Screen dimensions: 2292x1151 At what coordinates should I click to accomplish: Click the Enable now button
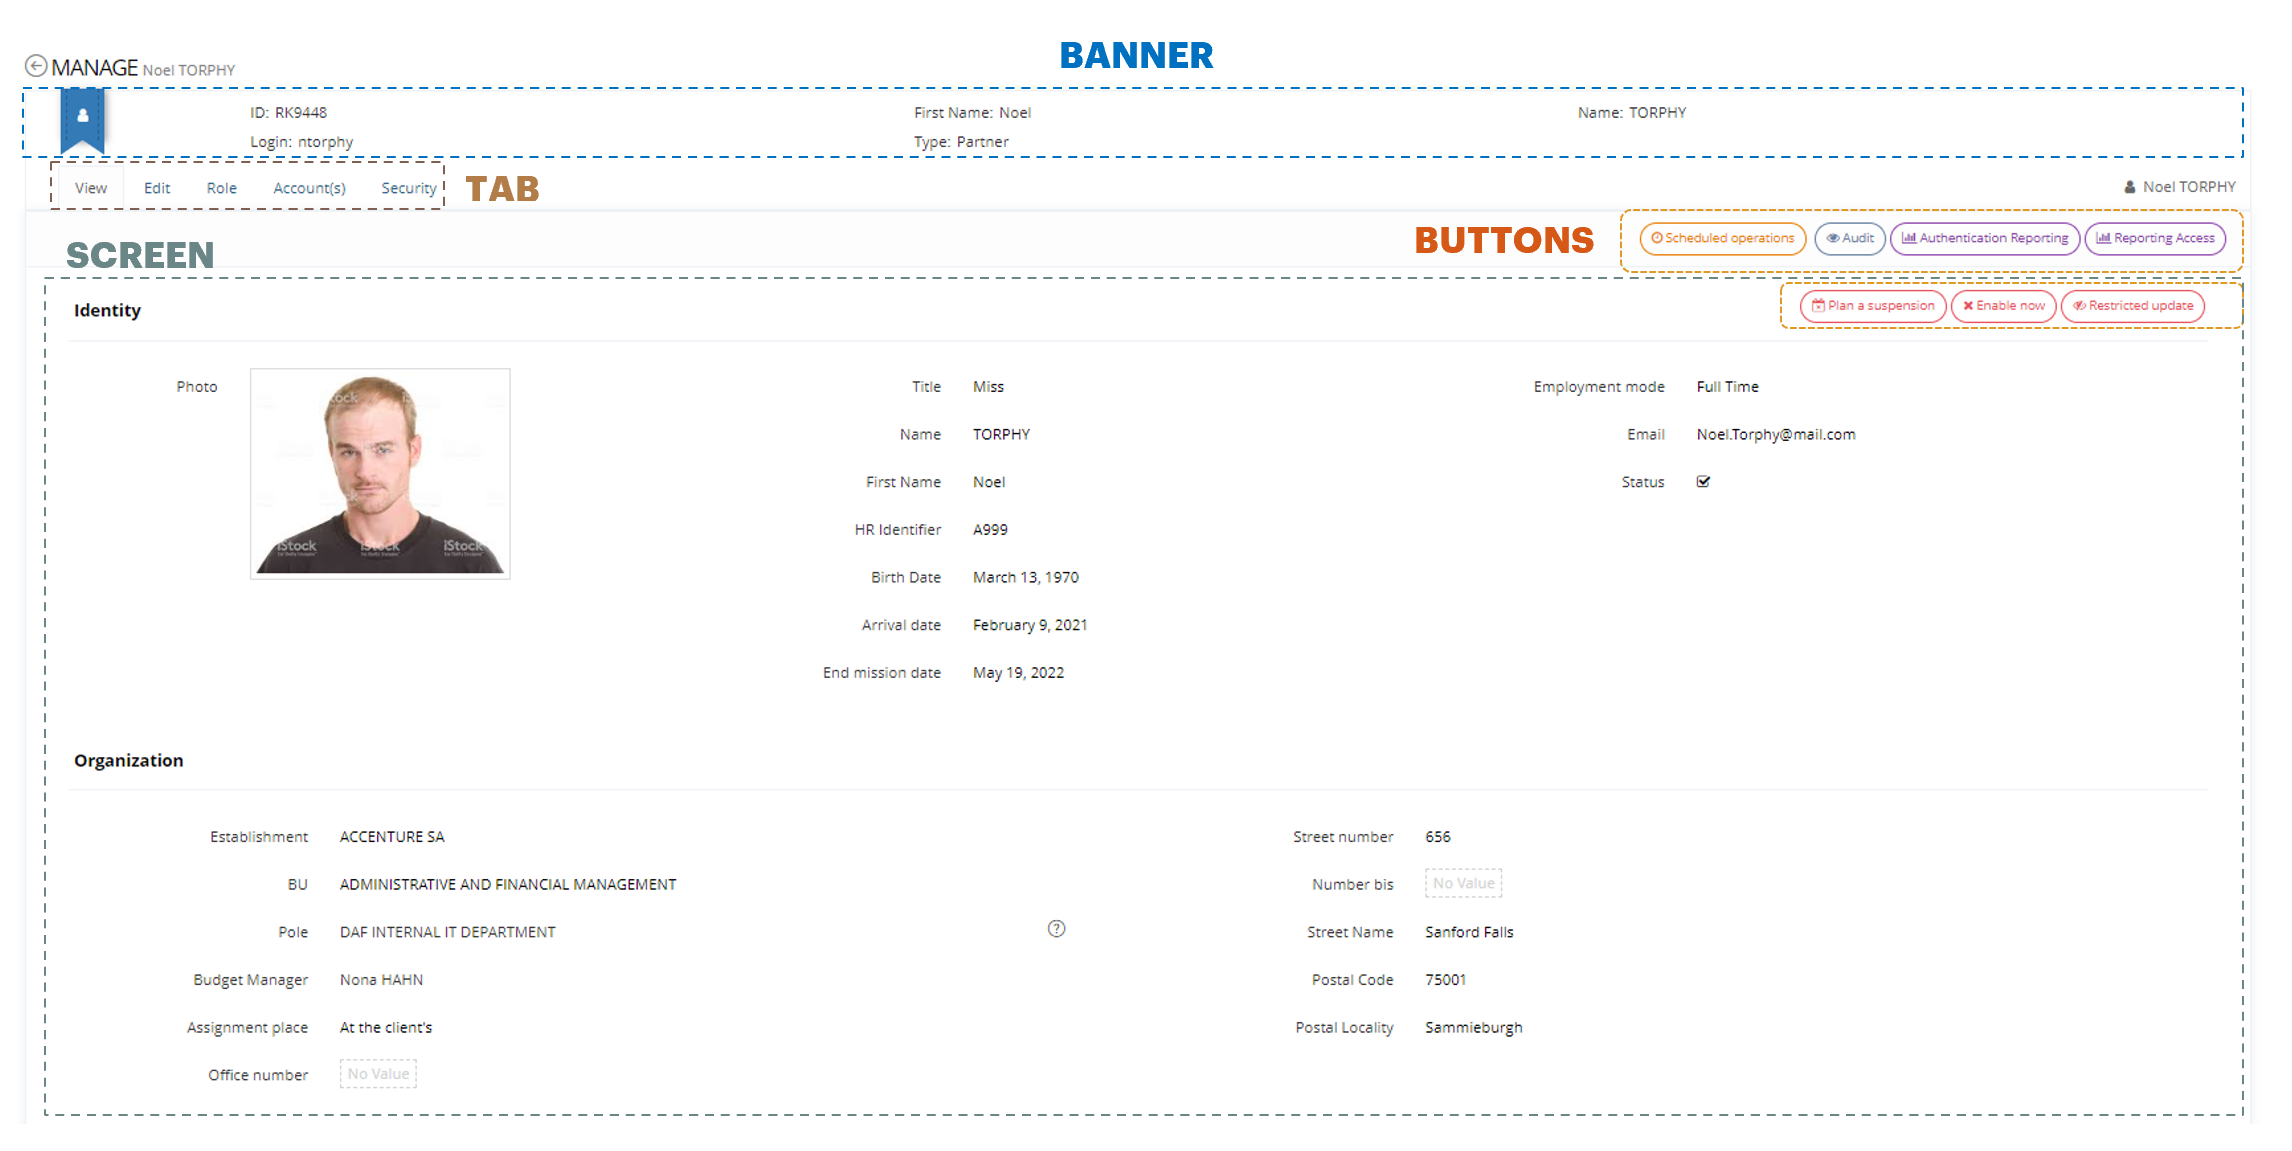click(x=2003, y=305)
